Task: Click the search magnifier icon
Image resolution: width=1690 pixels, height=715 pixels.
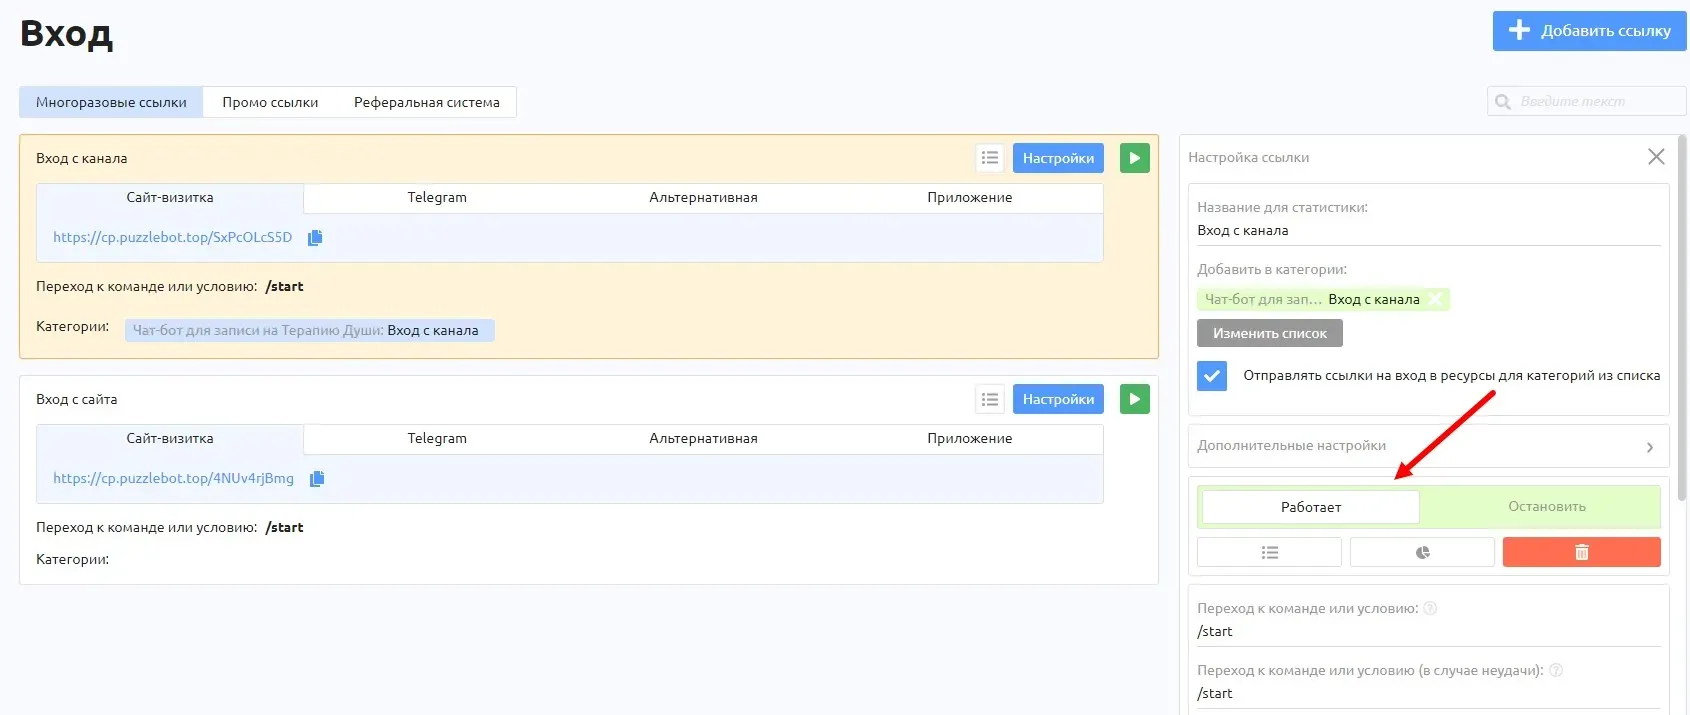Action: point(1502,102)
